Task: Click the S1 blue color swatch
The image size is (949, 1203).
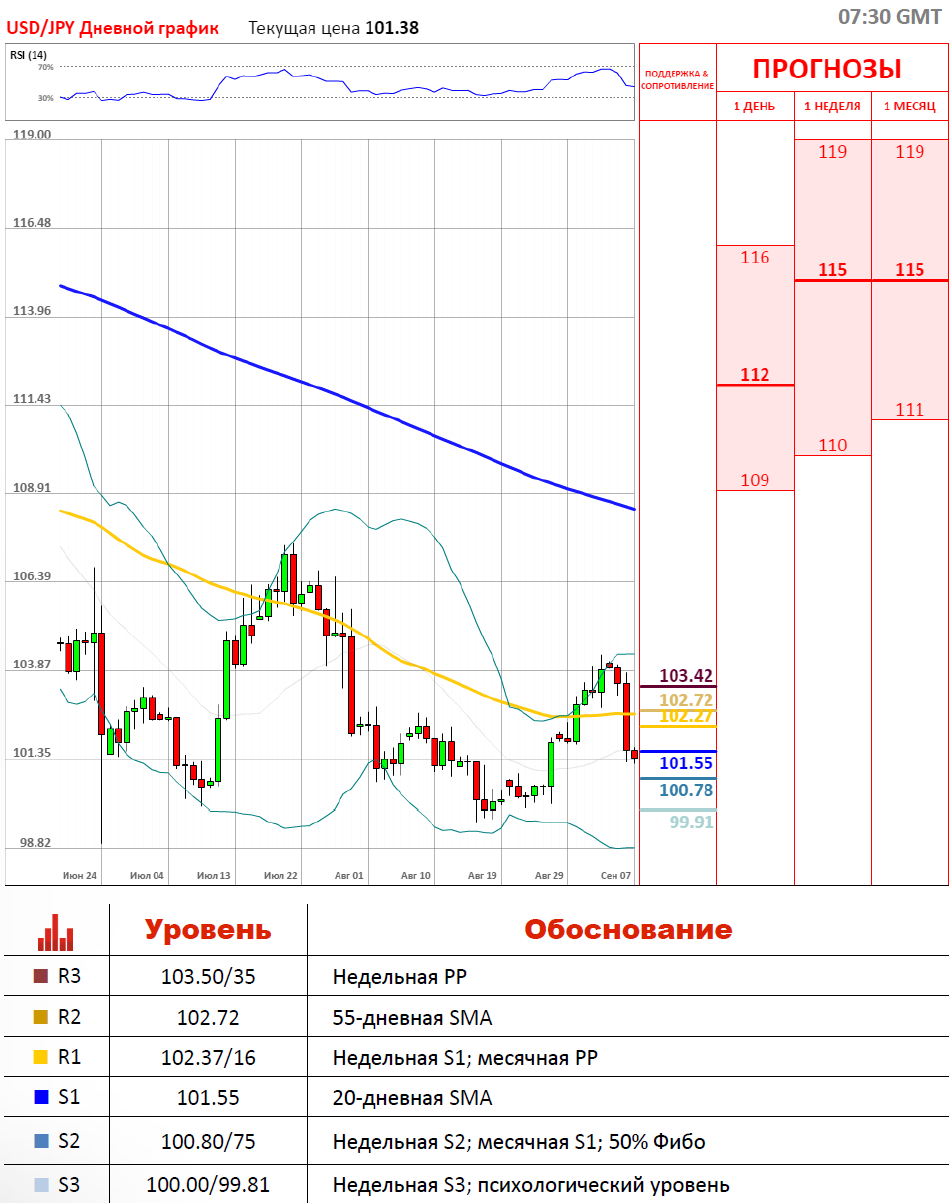Action: (41, 1097)
